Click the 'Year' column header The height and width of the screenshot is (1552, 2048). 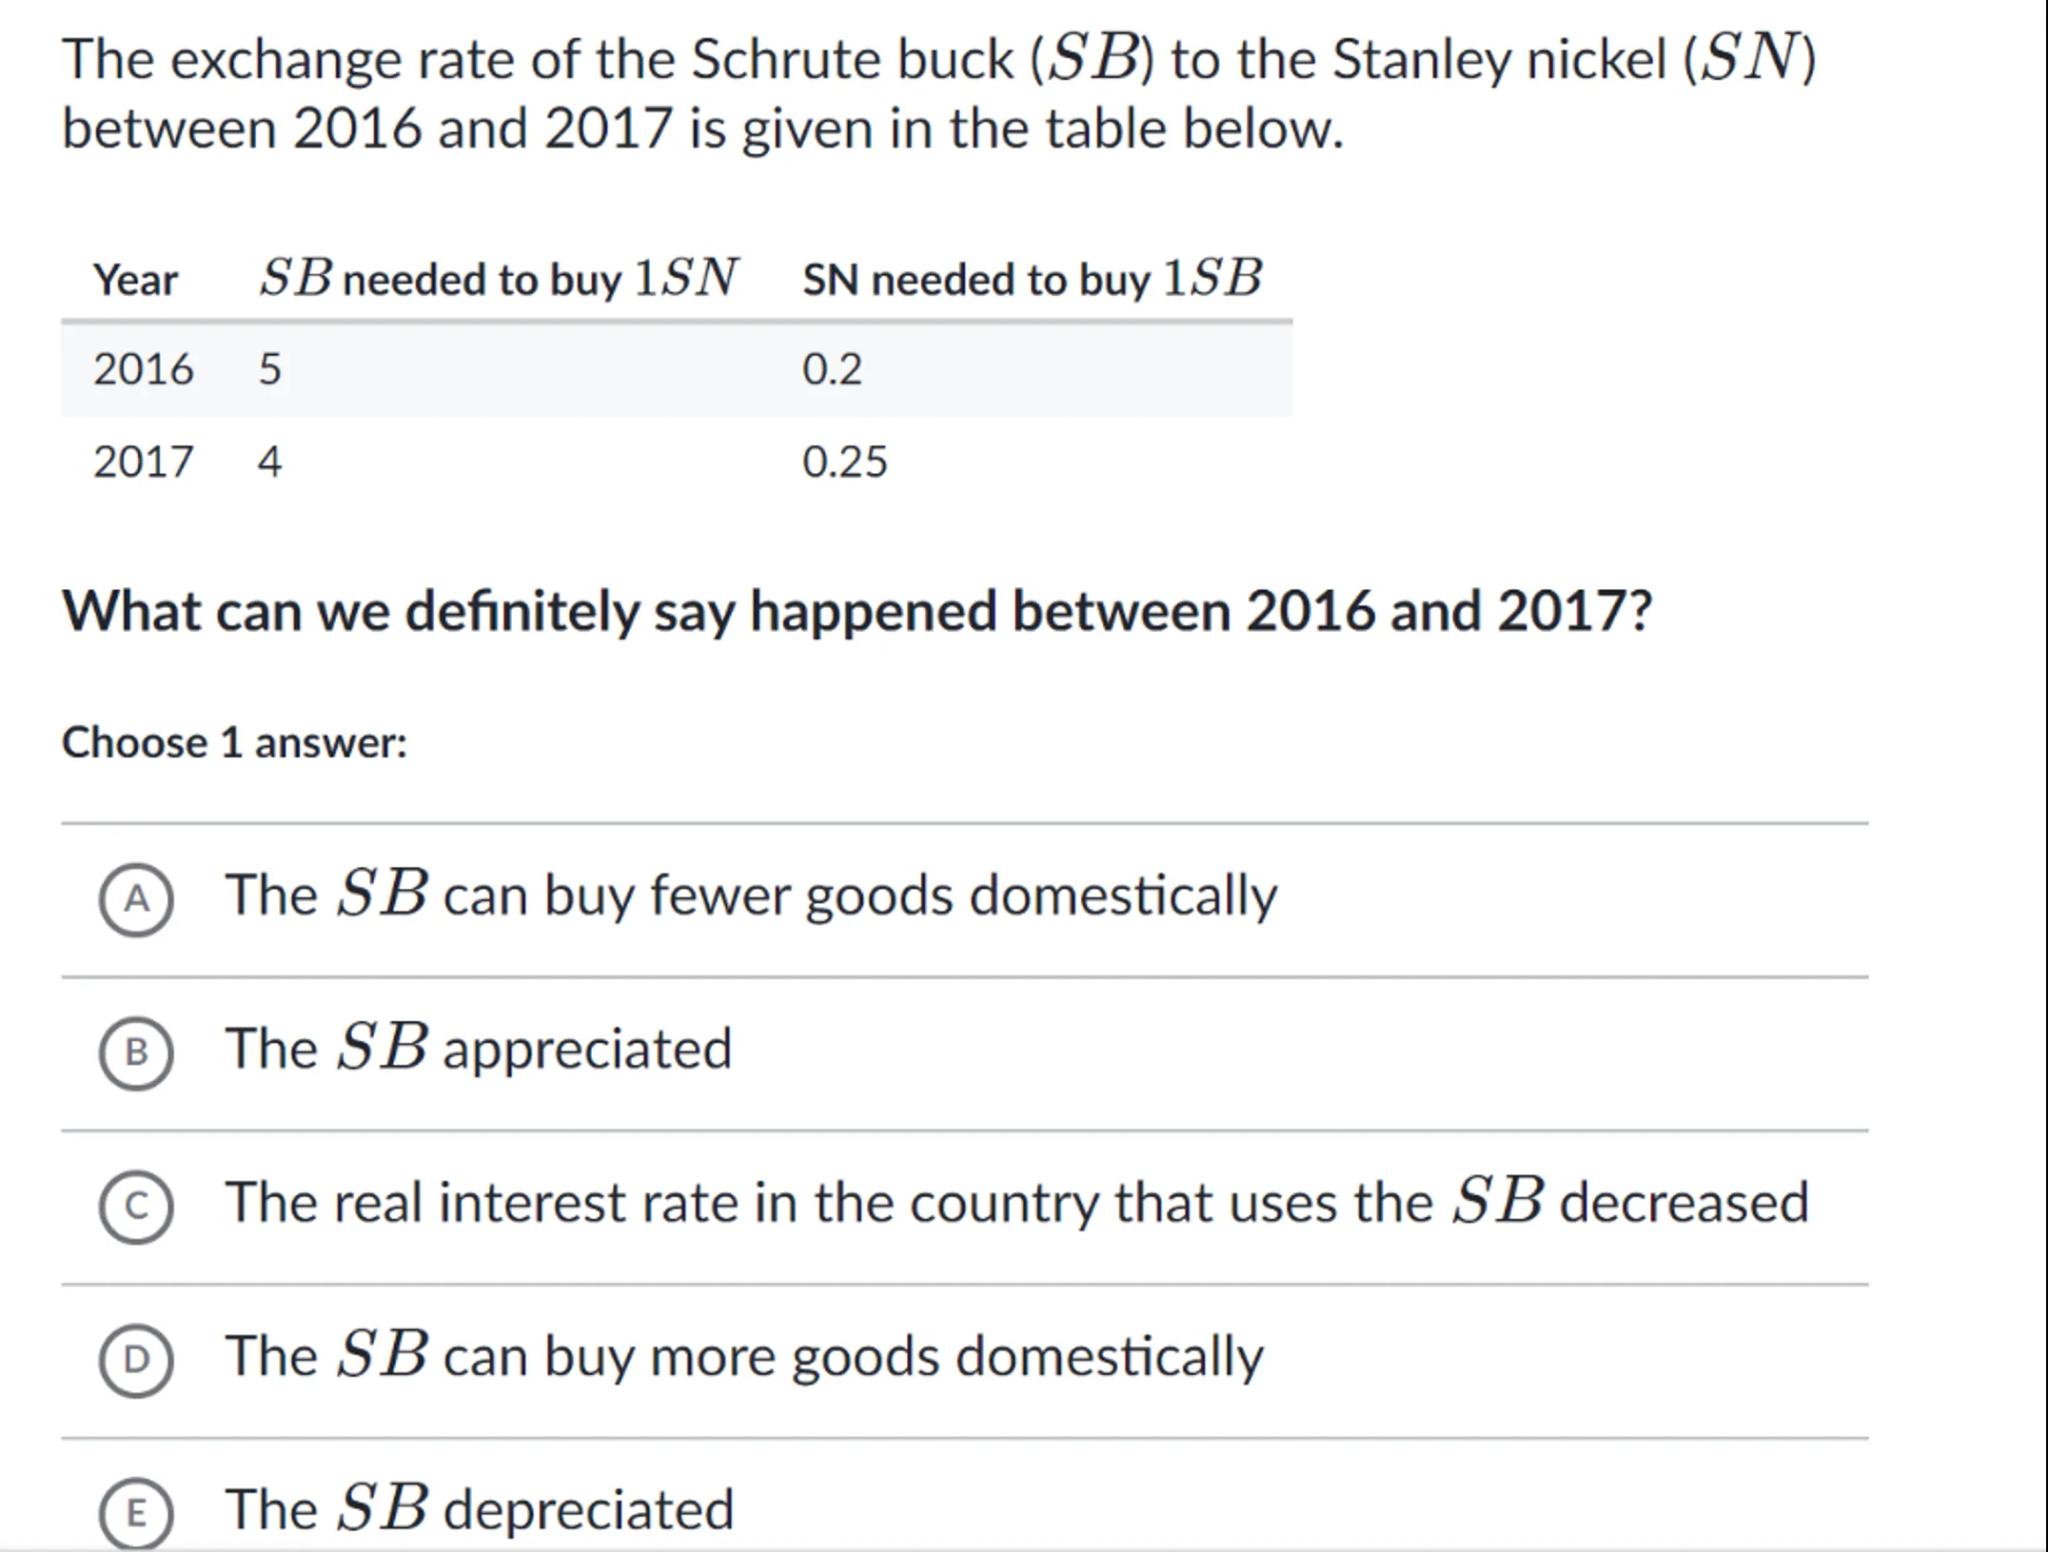tap(135, 279)
